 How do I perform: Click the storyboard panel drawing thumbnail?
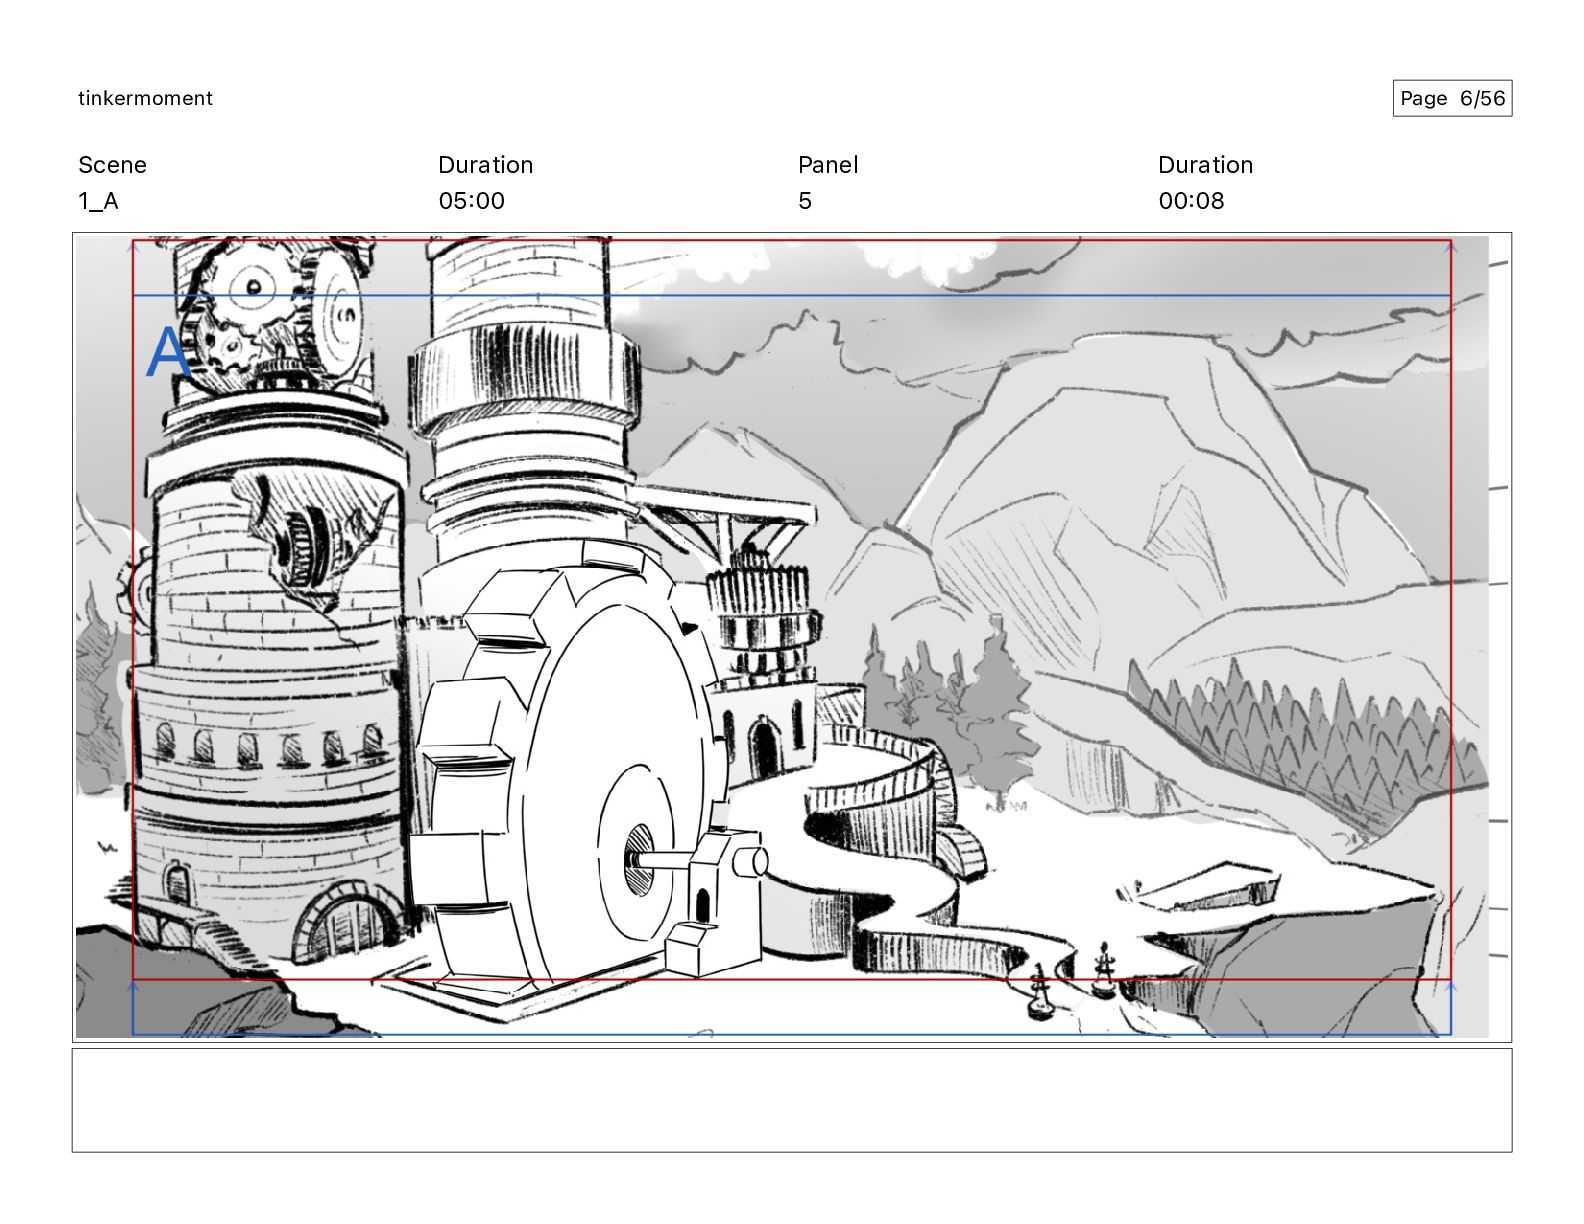click(x=792, y=638)
